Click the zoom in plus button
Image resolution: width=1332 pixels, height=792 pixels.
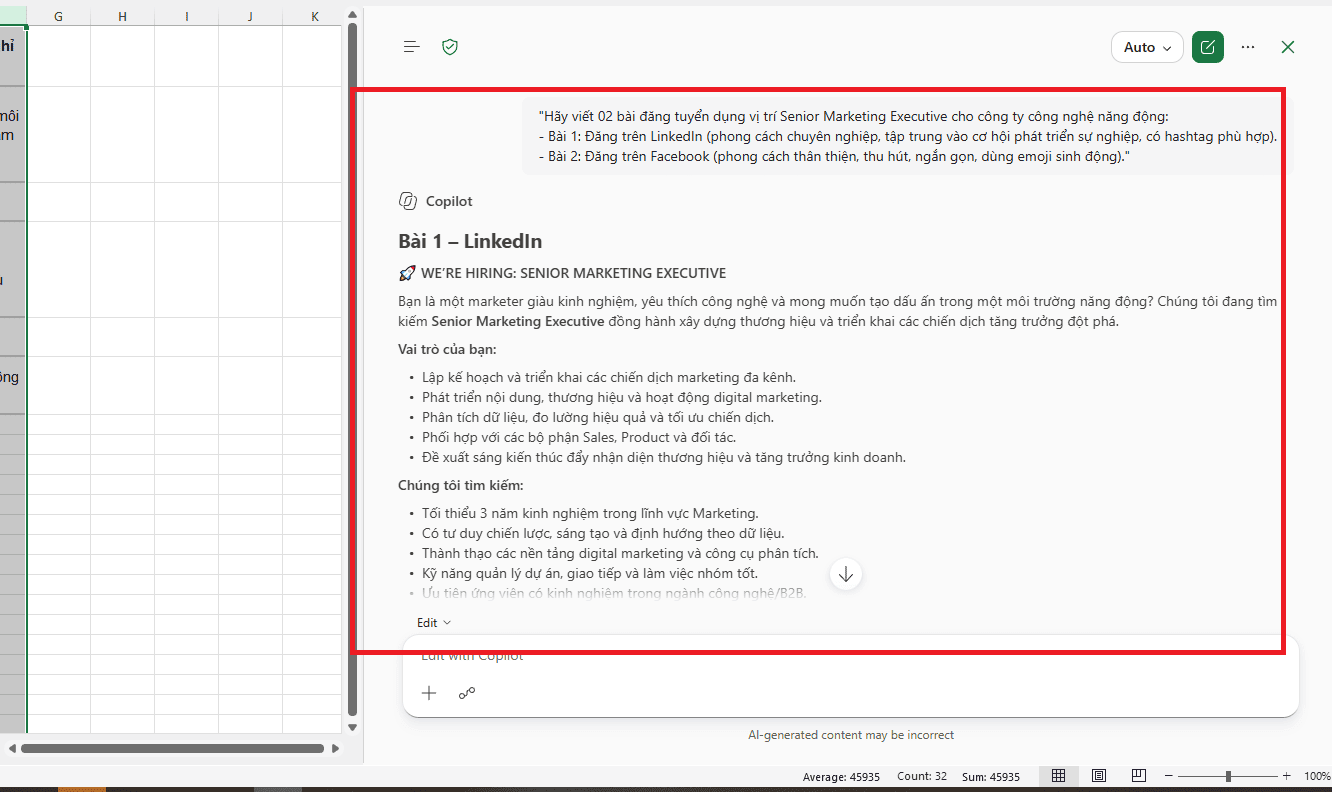(x=1287, y=776)
